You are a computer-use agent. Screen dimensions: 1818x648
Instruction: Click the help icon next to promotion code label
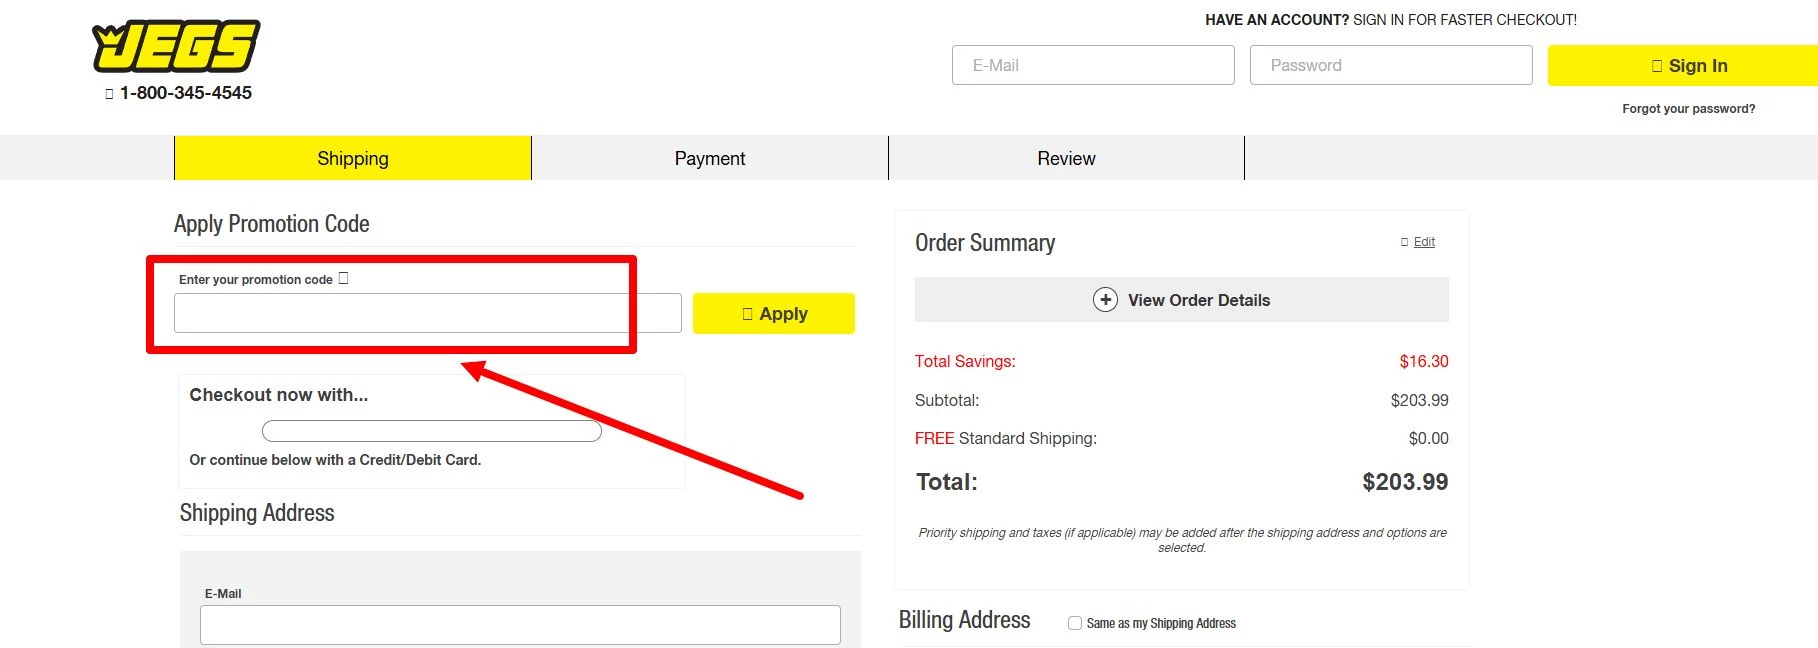pos(343,278)
